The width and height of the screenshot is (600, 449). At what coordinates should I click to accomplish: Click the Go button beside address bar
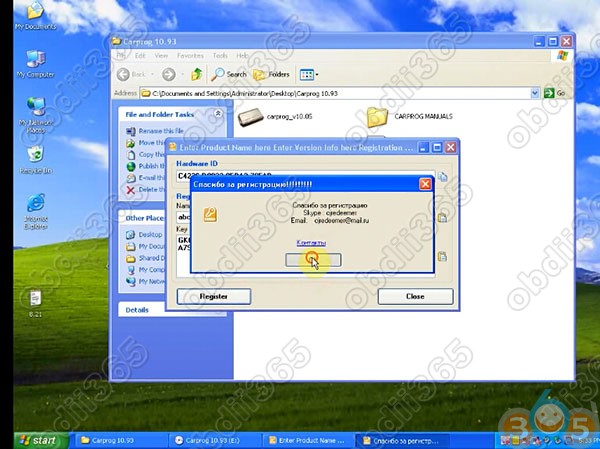(x=554, y=93)
